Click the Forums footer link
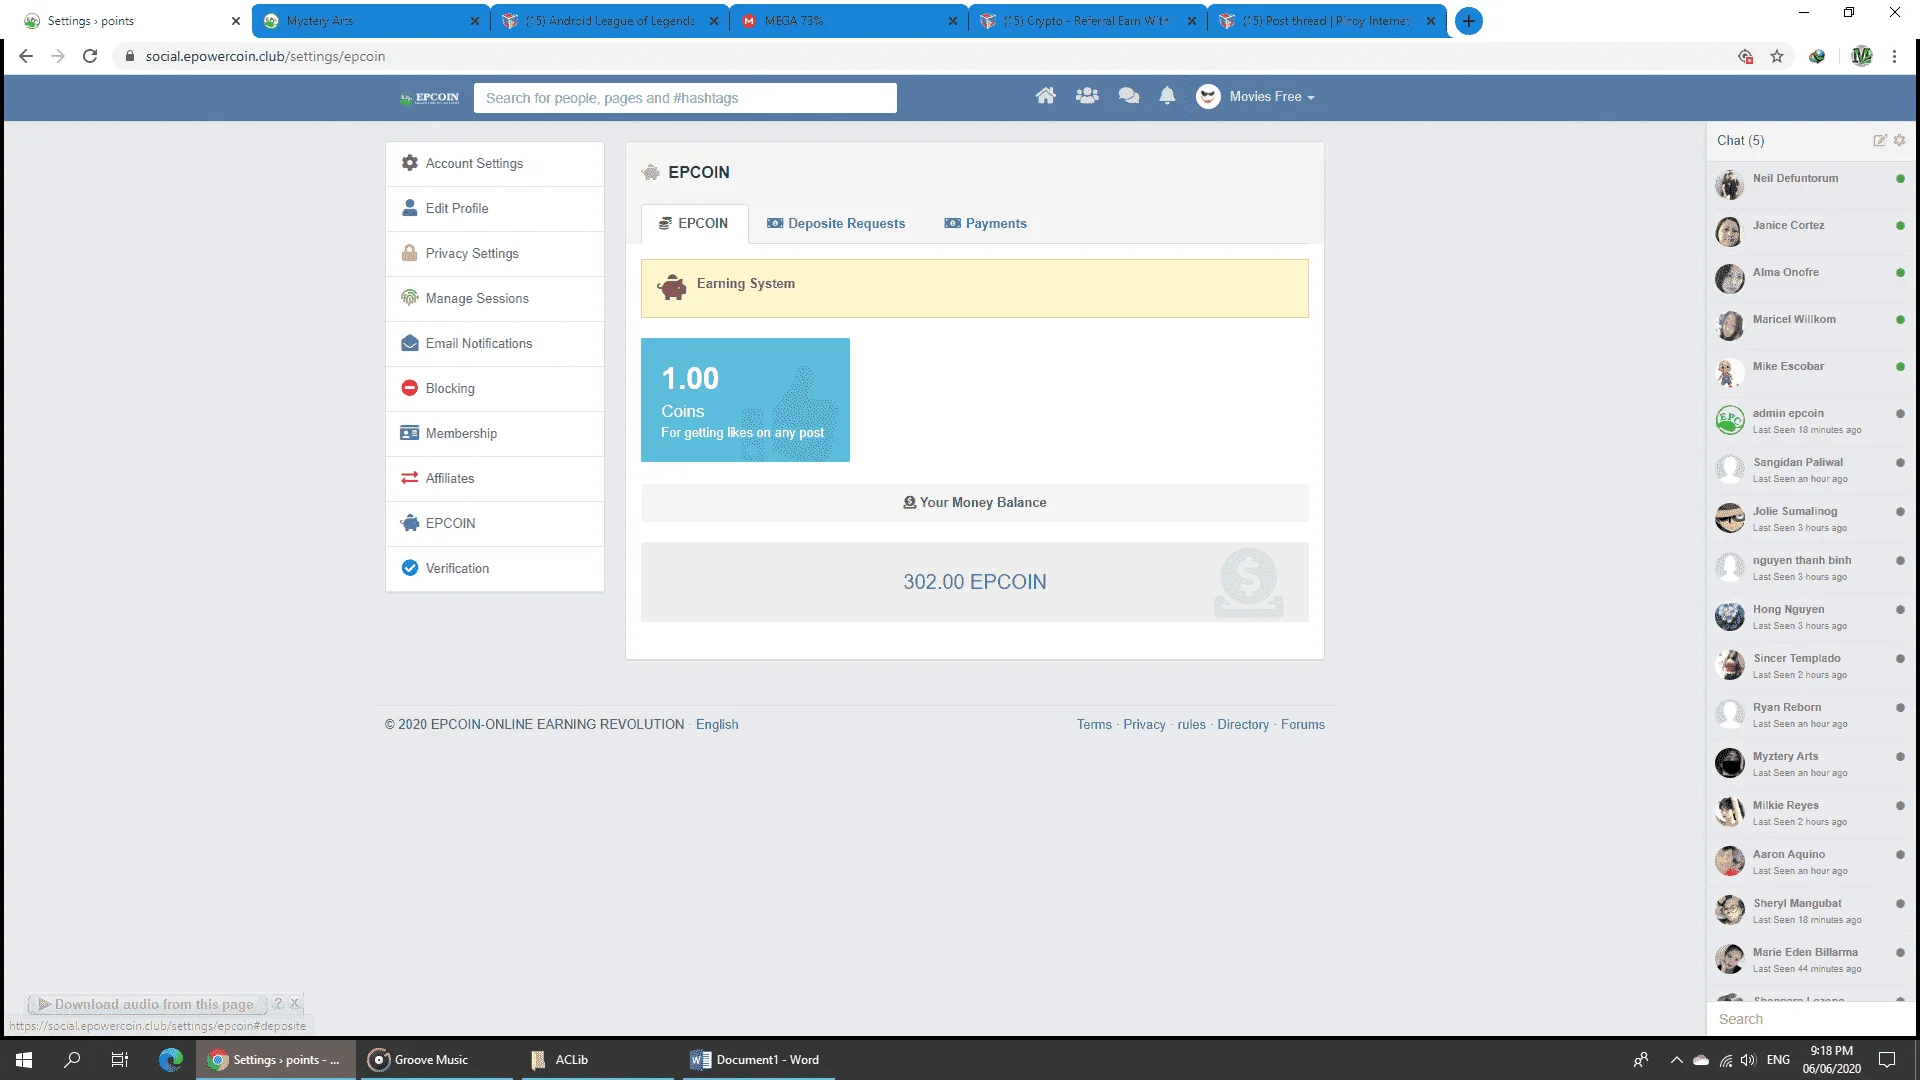 click(1303, 724)
